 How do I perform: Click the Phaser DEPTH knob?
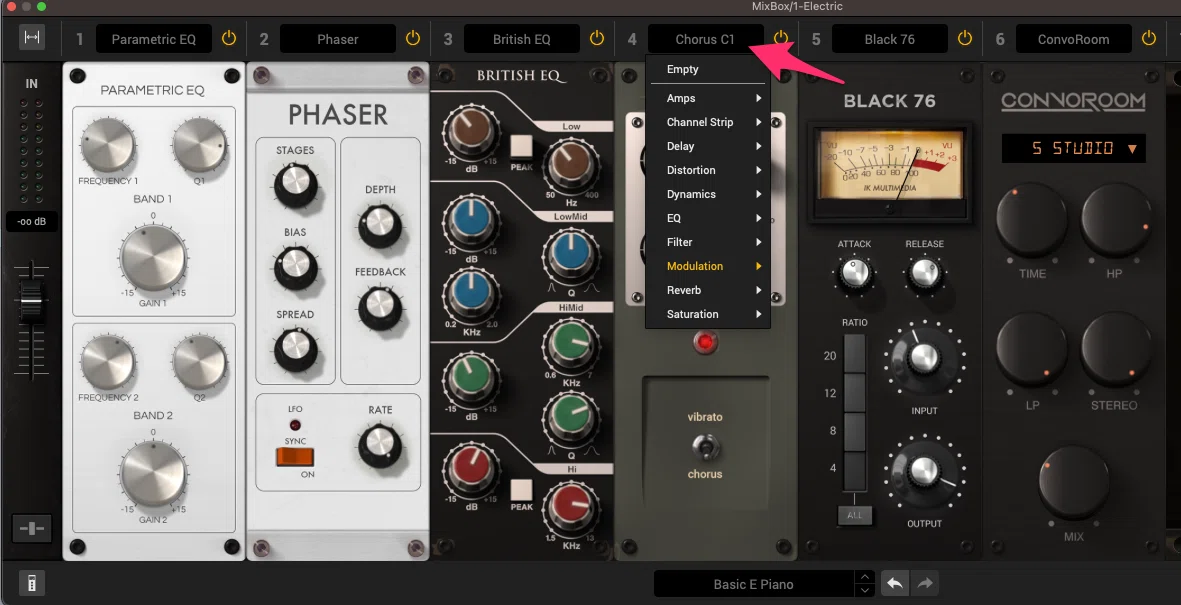(380, 224)
